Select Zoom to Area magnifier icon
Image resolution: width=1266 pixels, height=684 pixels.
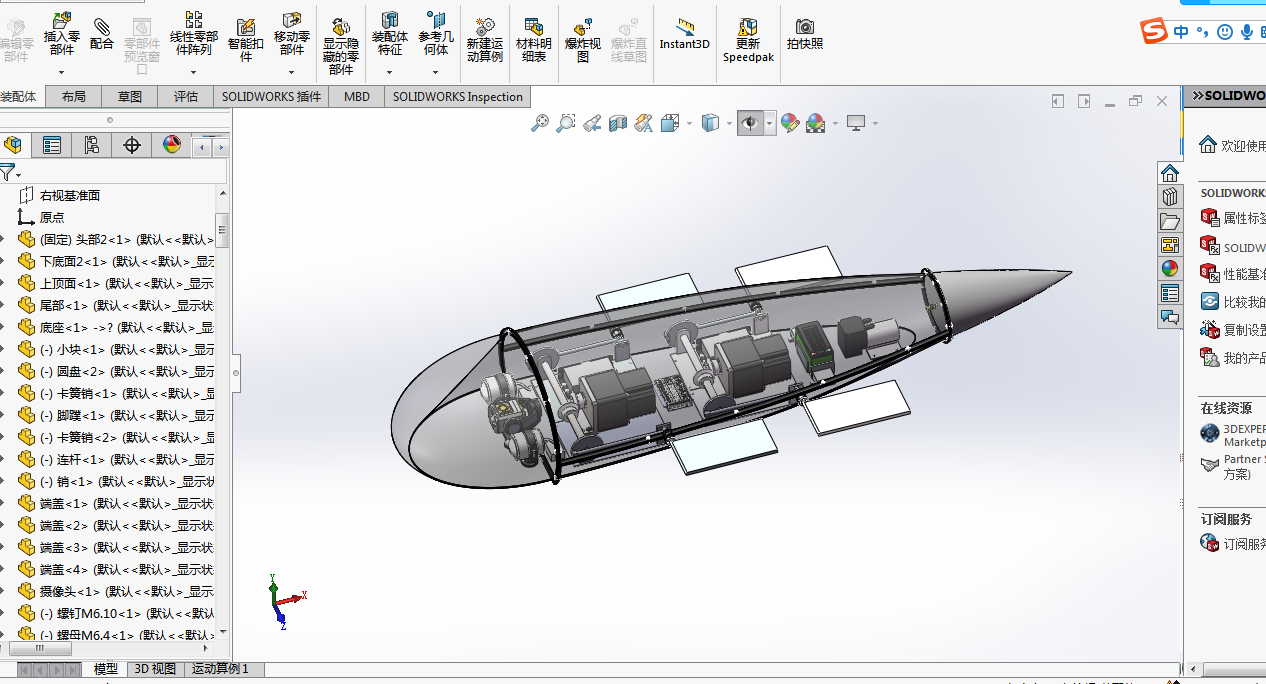566,123
